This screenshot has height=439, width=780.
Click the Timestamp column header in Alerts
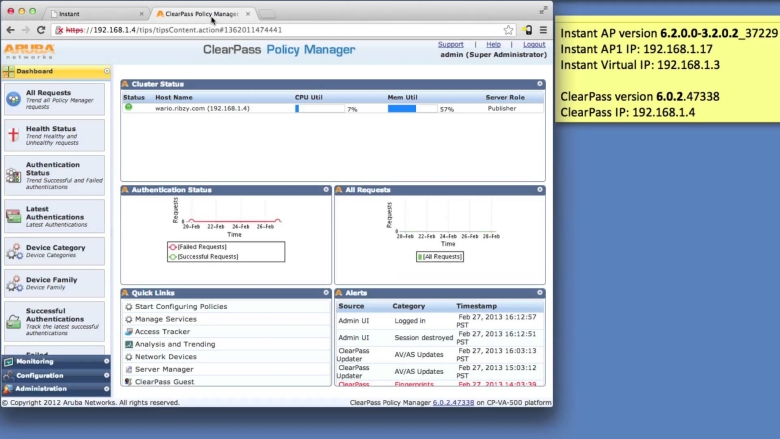point(476,306)
